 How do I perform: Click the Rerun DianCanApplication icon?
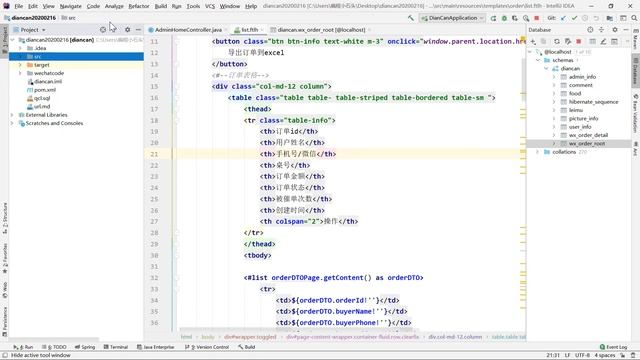[493, 18]
